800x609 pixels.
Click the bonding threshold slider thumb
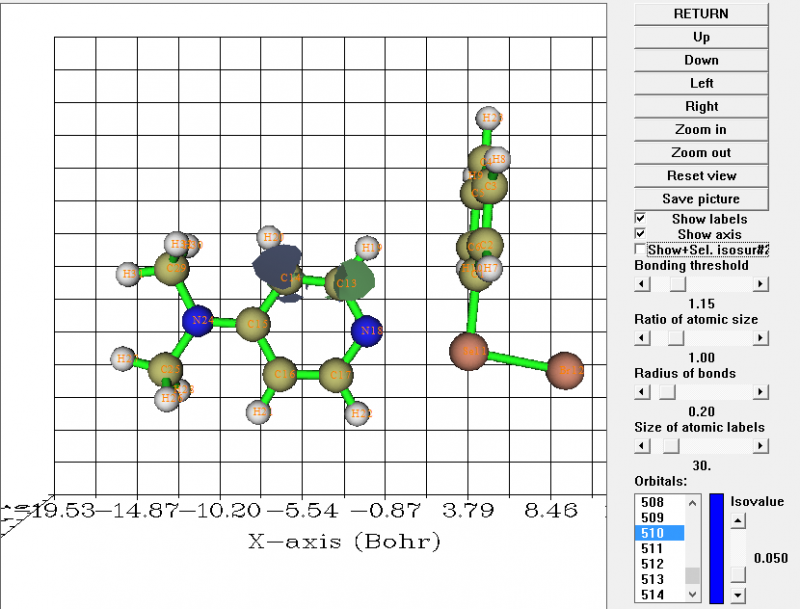(678, 284)
